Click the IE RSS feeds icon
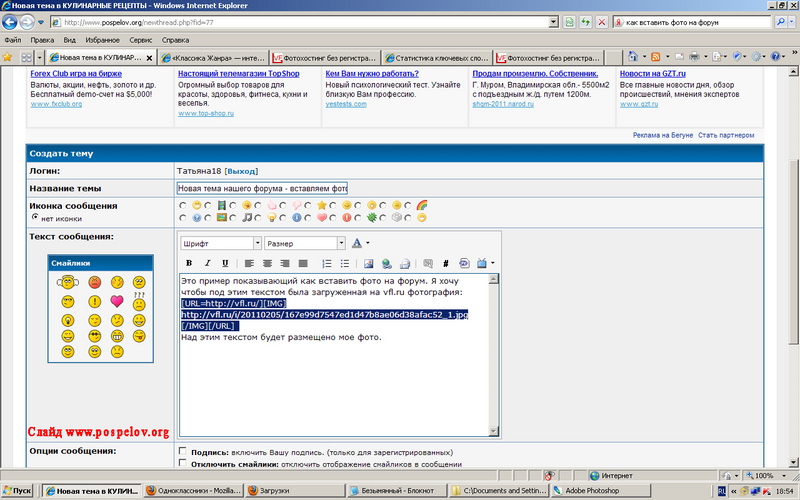The image size is (800, 500). tap(656, 57)
